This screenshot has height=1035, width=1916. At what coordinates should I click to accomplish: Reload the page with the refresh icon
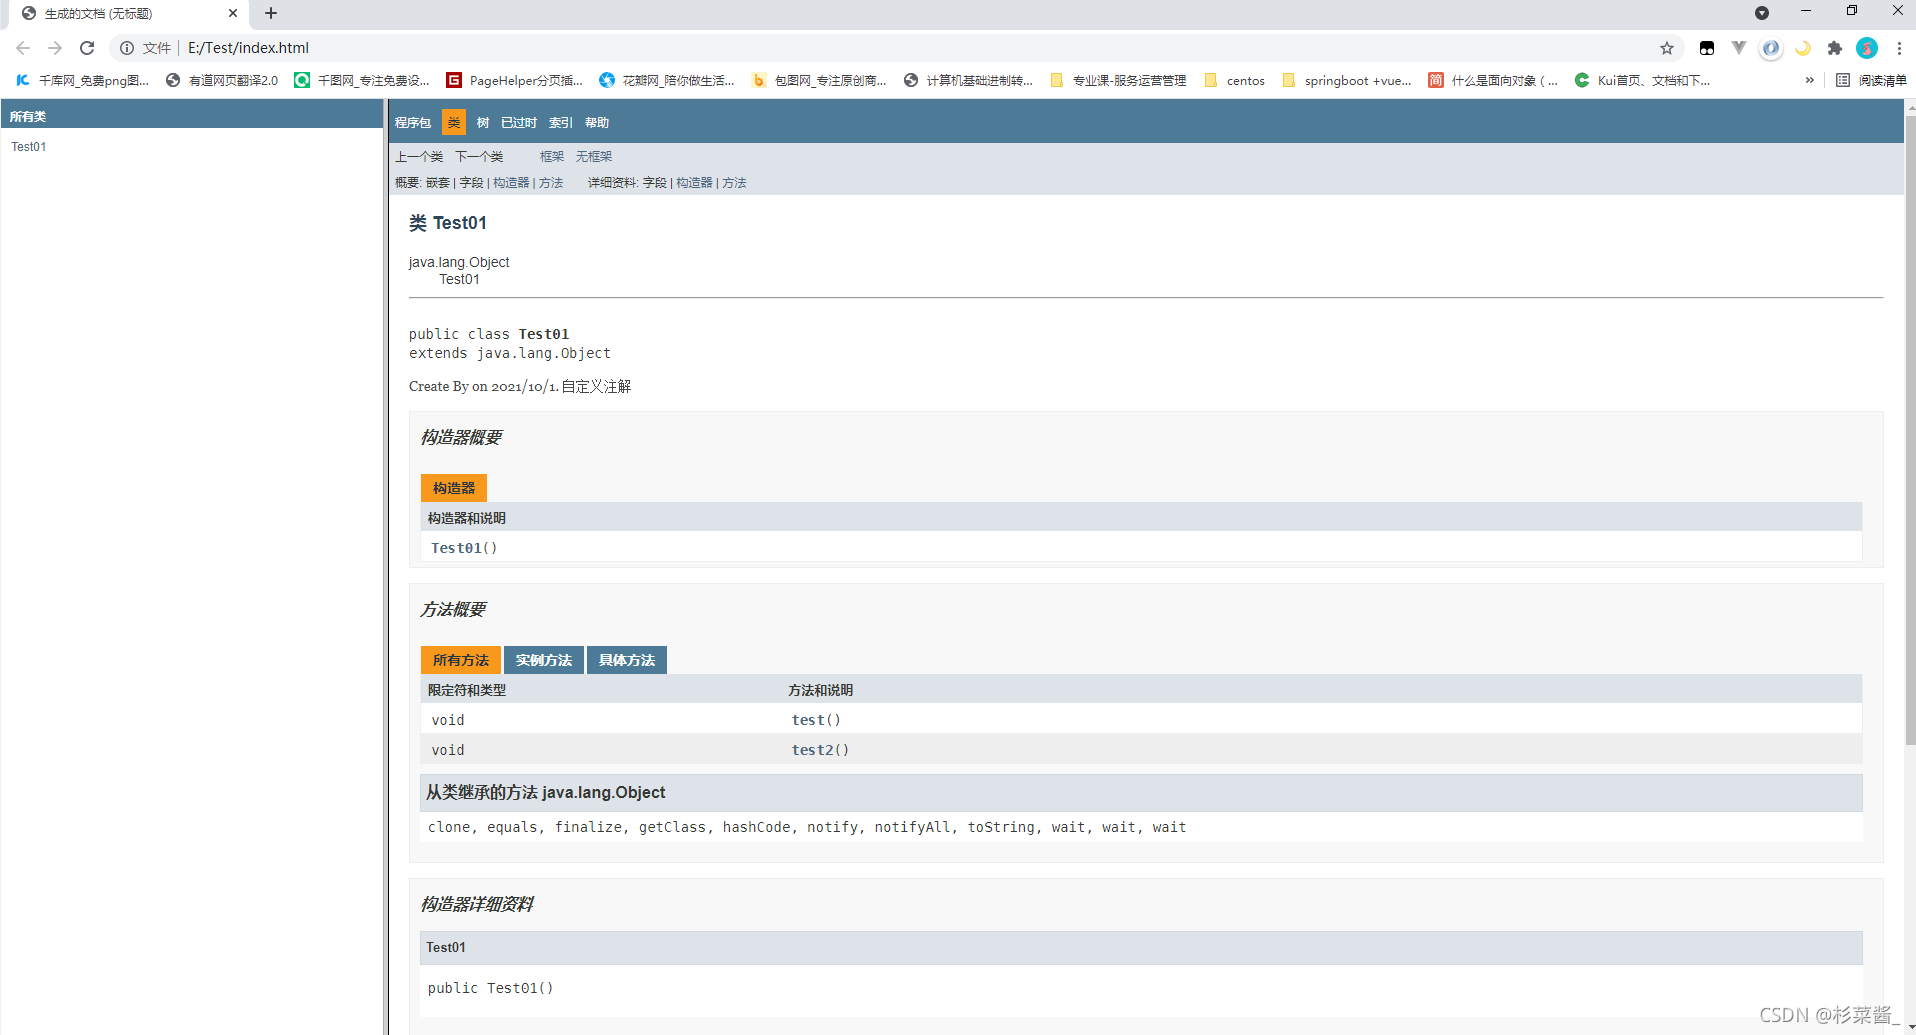pyautogui.click(x=87, y=48)
